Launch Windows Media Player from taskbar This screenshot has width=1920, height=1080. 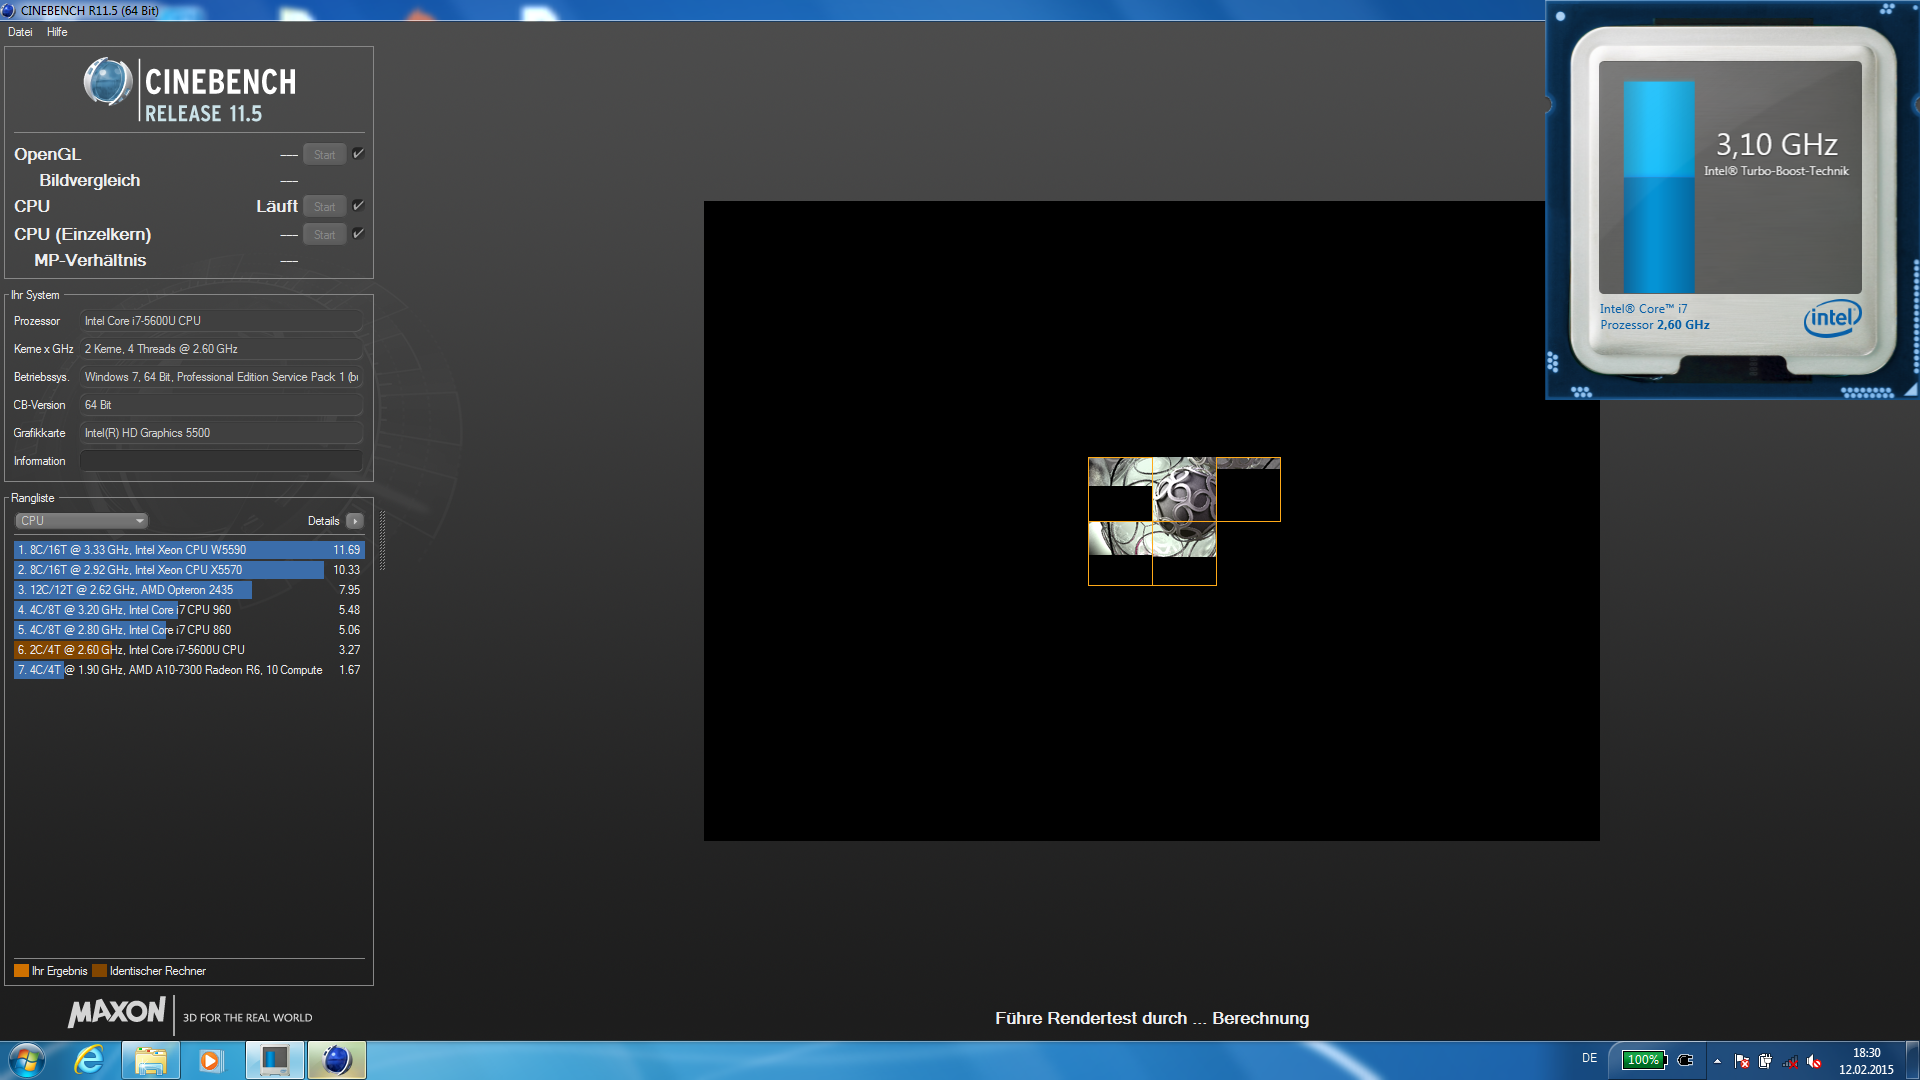point(211,1060)
